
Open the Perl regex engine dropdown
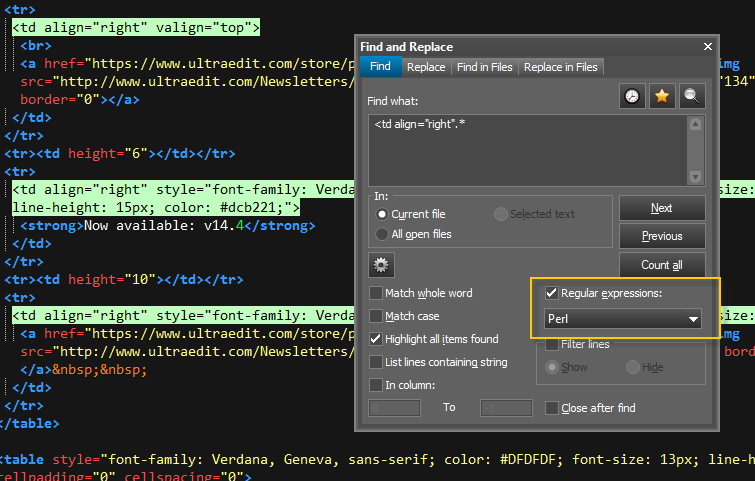[623, 319]
